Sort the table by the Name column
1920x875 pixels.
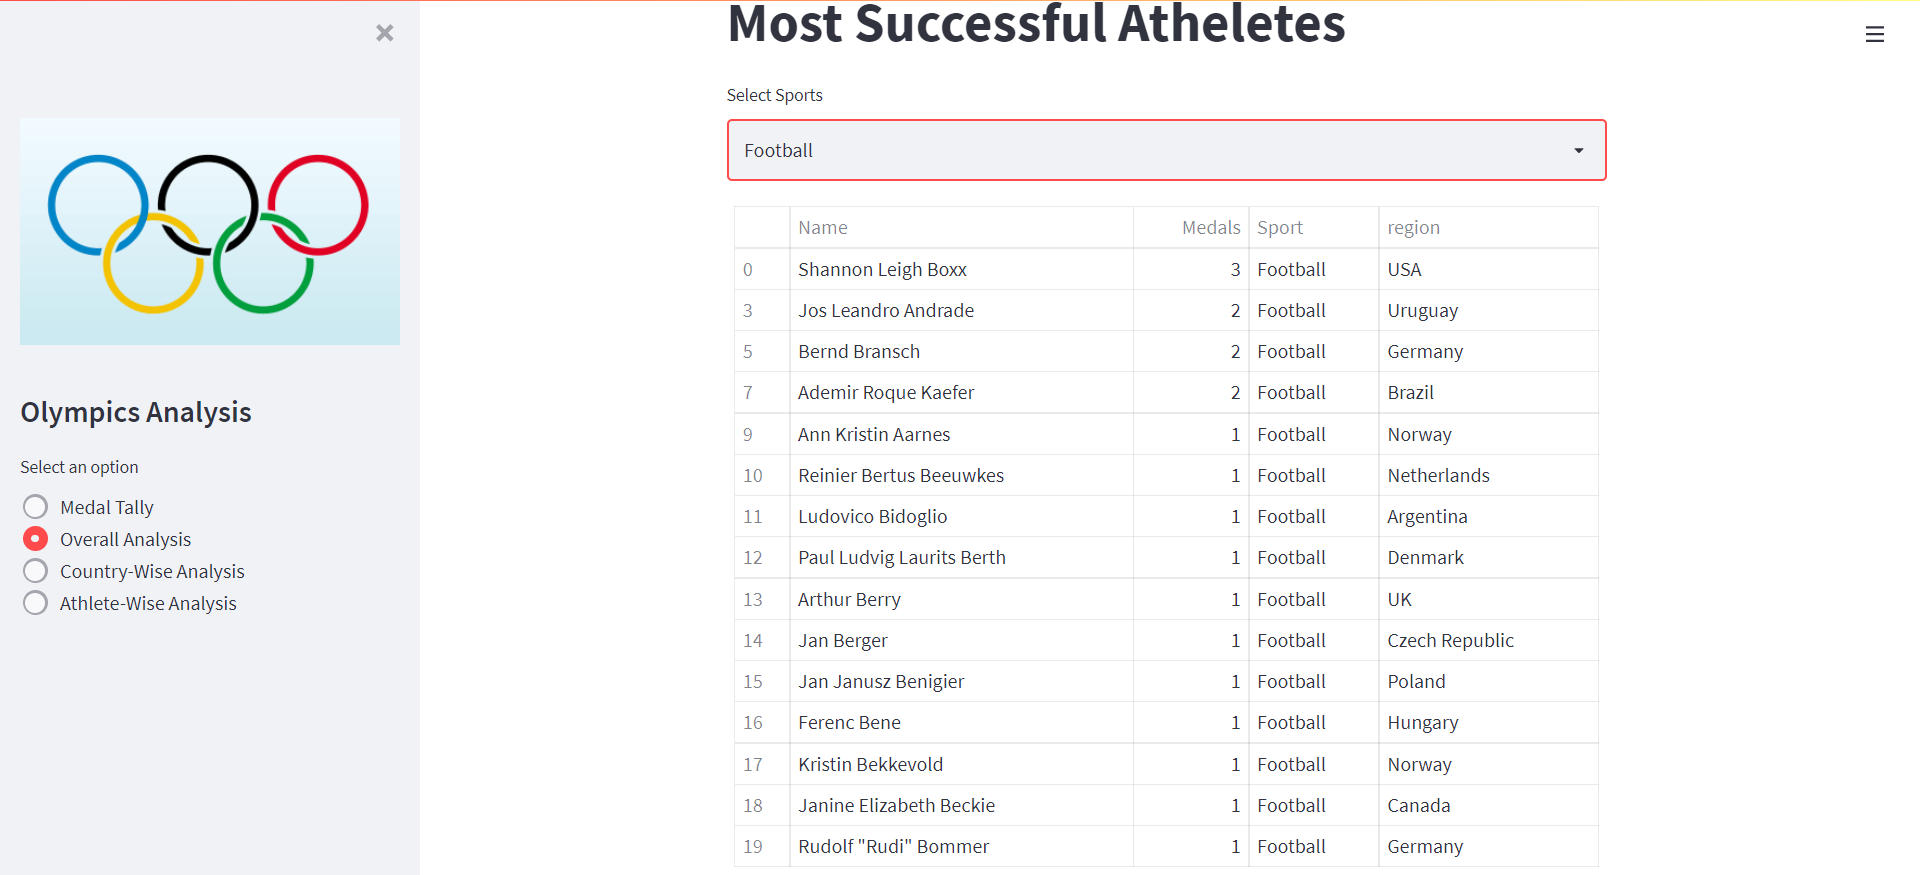pyautogui.click(x=823, y=227)
